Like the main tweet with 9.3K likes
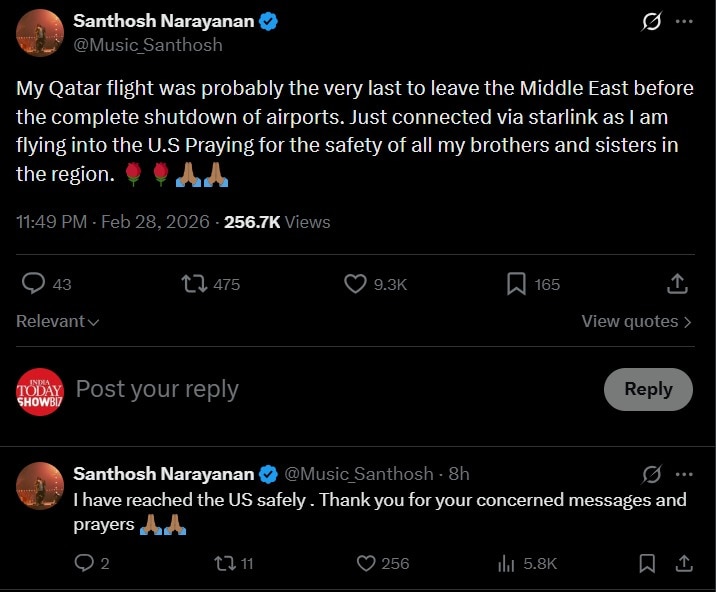 tap(356, 284)
